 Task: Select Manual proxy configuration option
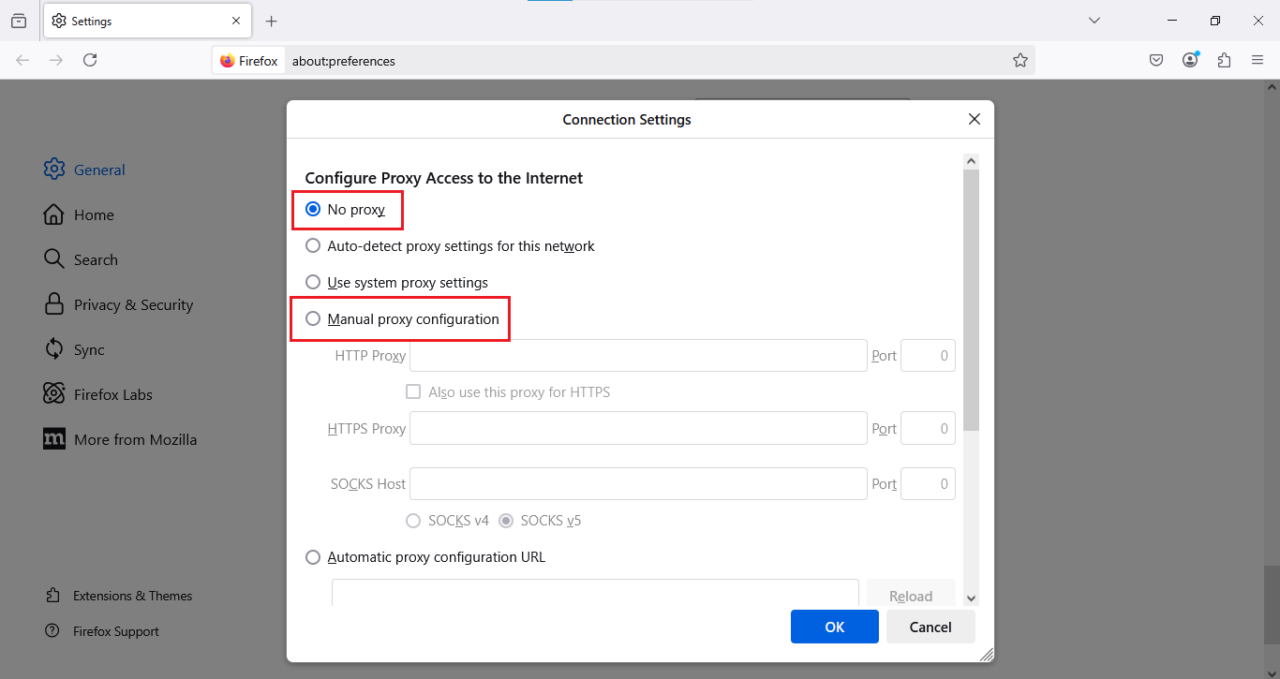coord(313,319)
